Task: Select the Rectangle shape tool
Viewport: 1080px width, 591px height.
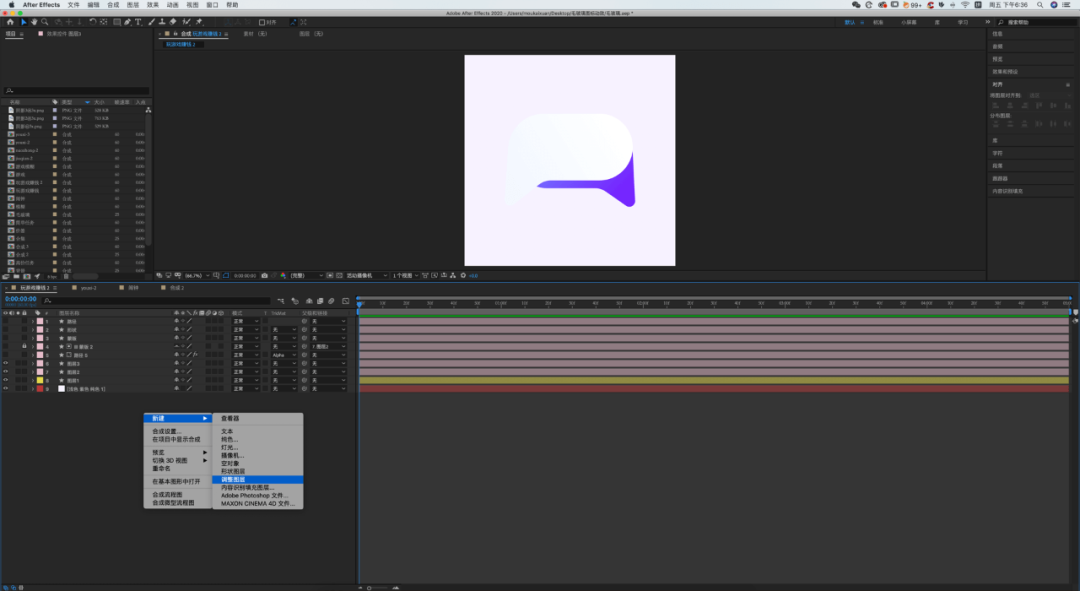Action: (117, 22)
